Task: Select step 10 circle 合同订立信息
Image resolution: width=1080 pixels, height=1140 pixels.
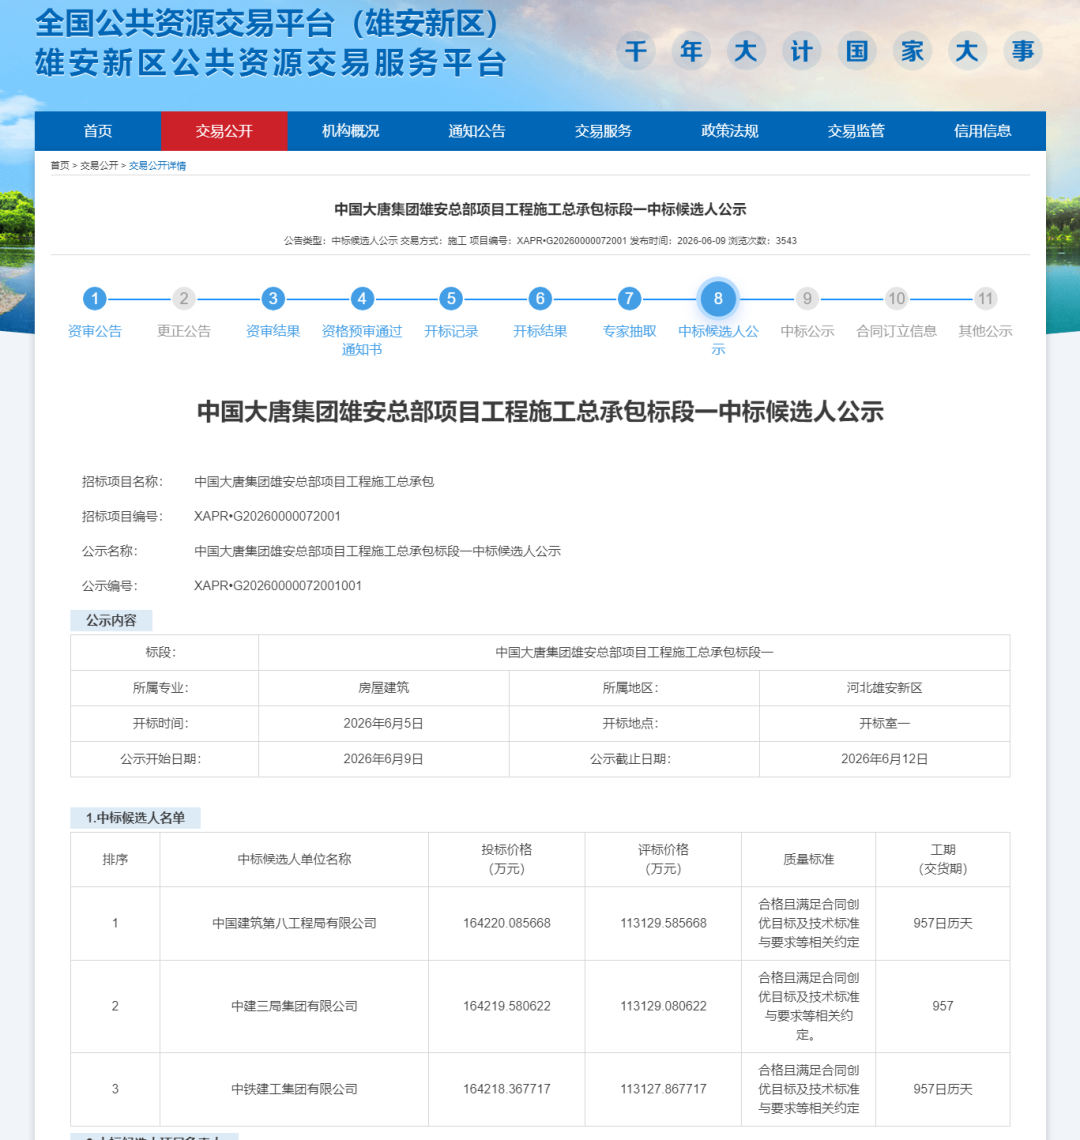Action: (x=897, y=298)
